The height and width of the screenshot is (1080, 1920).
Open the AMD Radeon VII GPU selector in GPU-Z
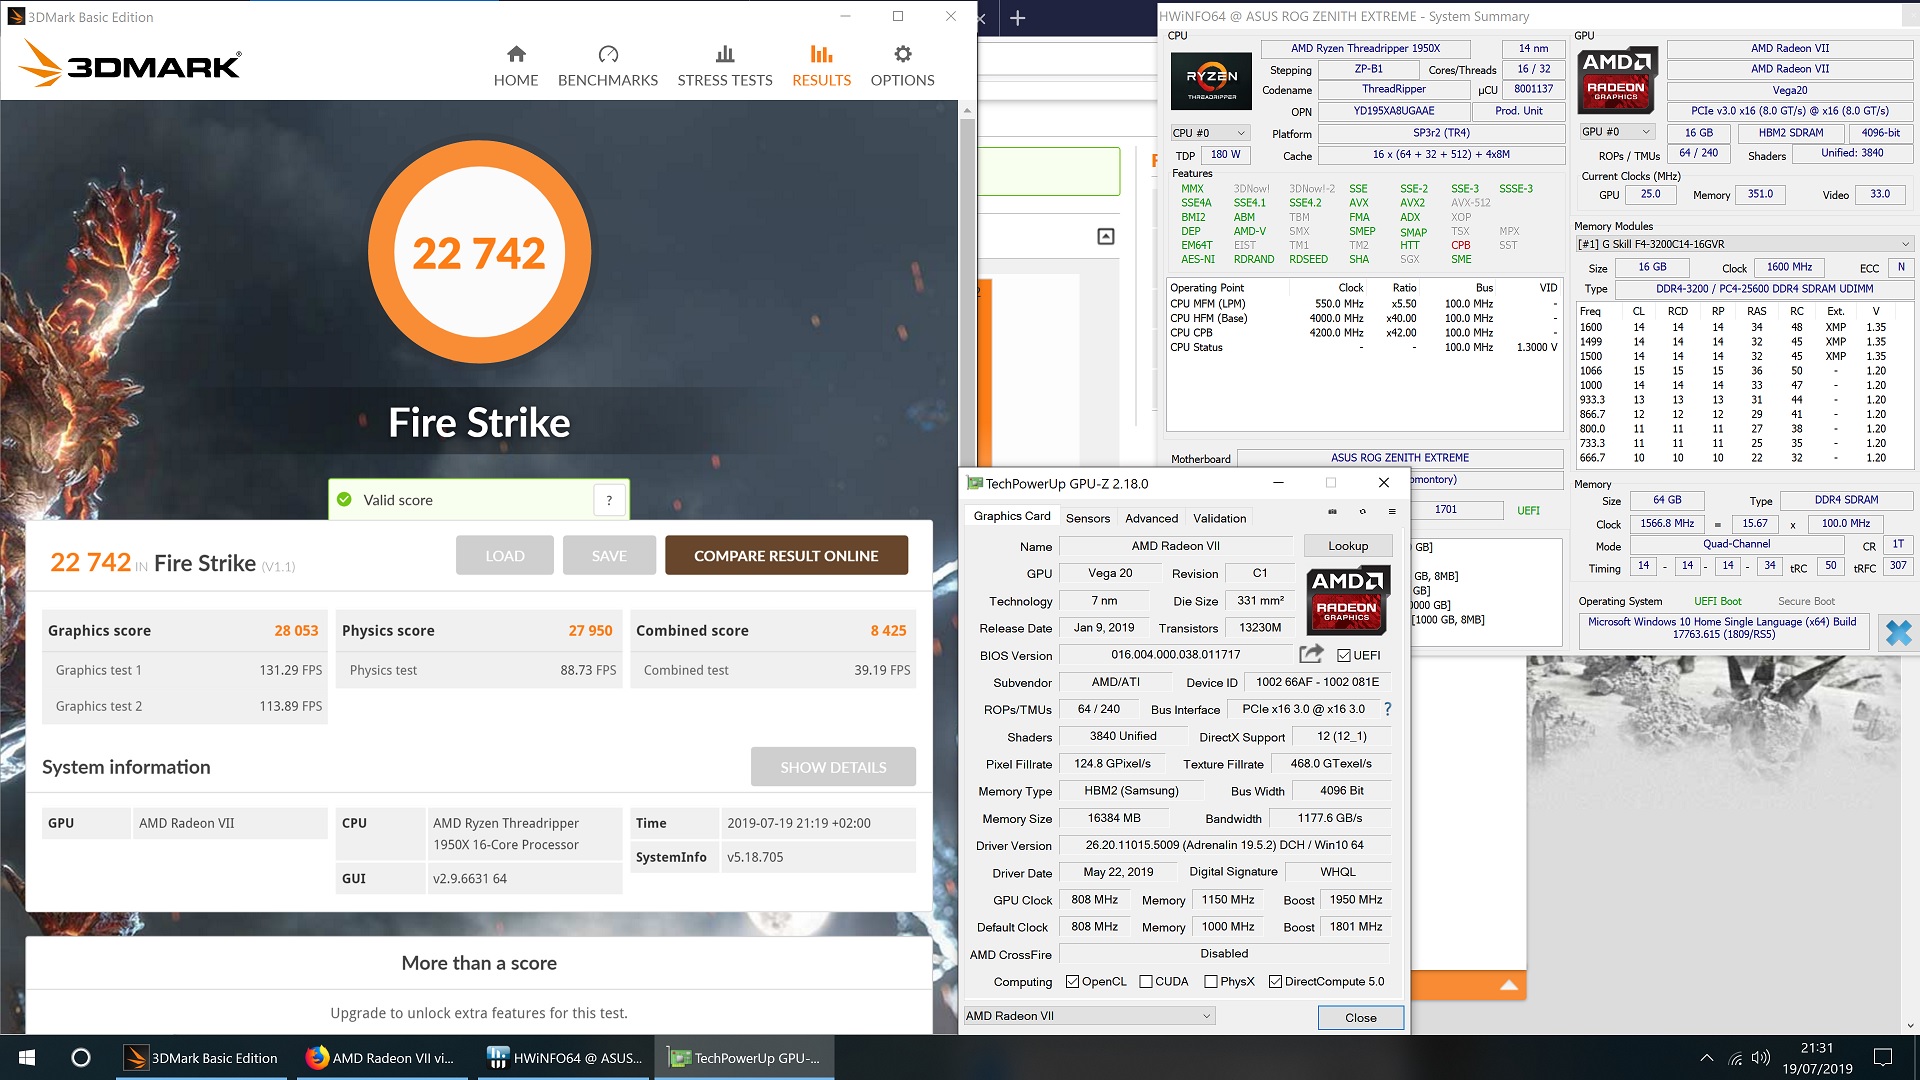(1089, 1016)
